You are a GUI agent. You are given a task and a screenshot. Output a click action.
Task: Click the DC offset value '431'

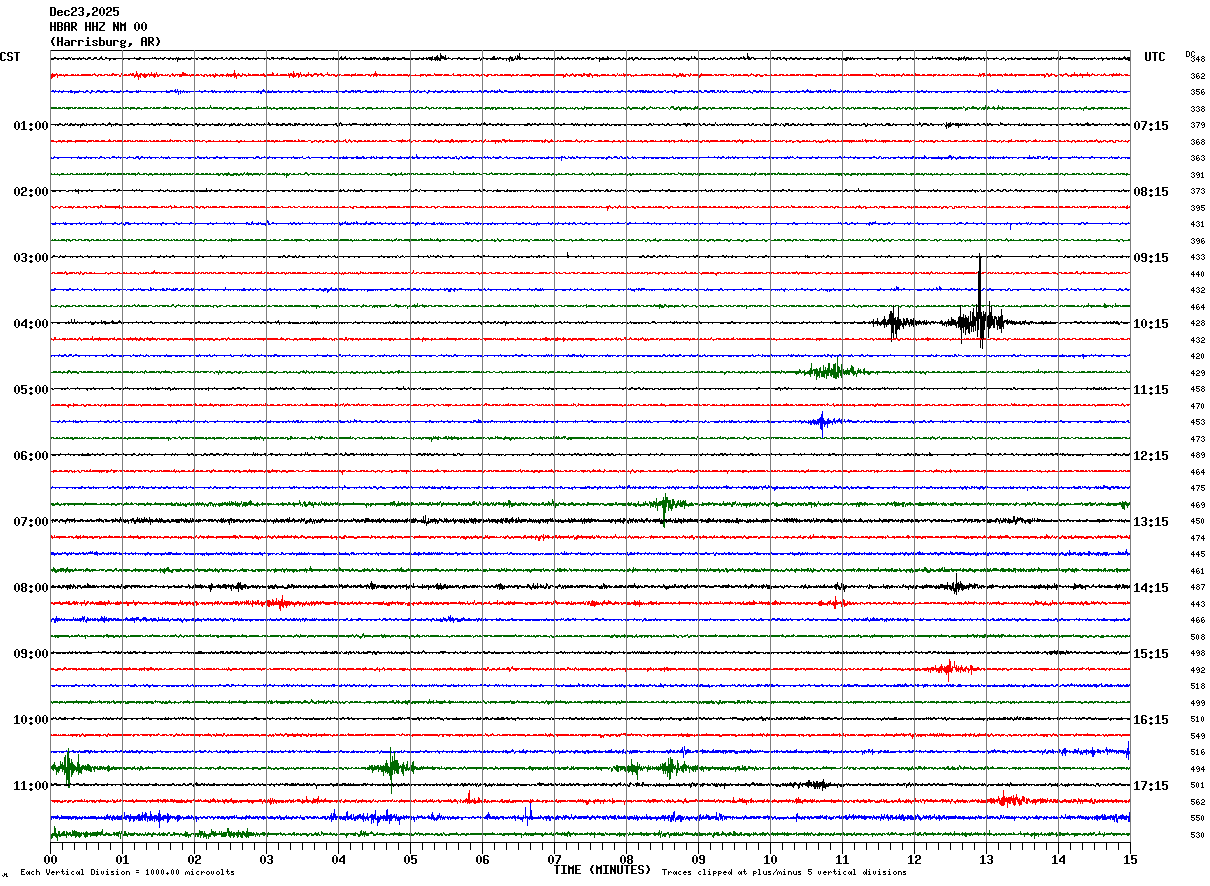point(1197,225)
